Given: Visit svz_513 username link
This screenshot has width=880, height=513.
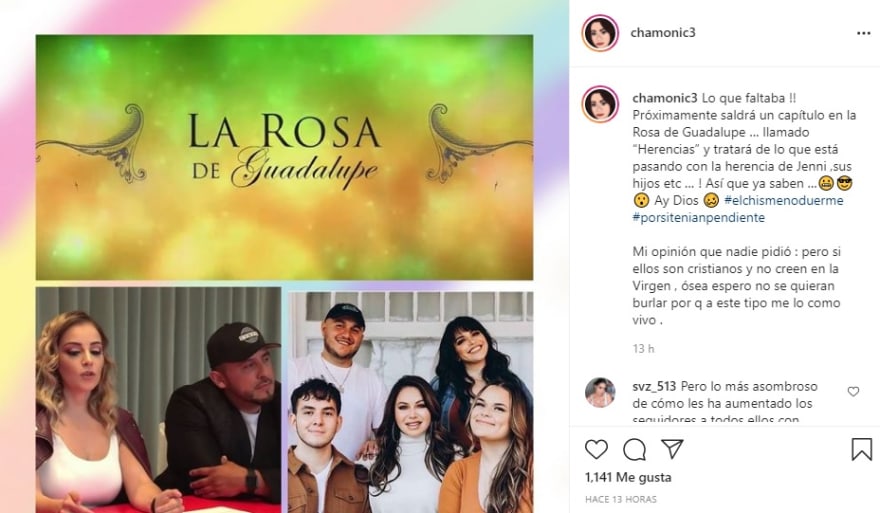Looking at the screenshot, I should click(654, 386).
